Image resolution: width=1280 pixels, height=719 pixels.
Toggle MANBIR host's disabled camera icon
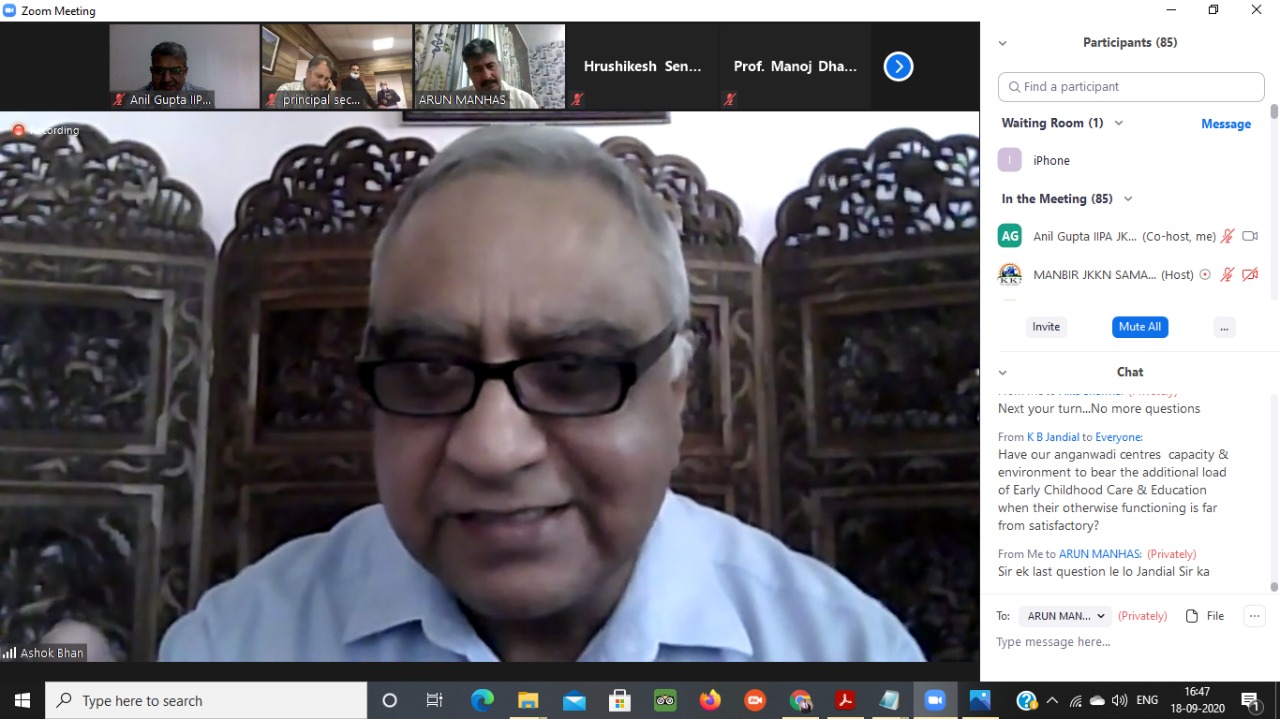click(1250, 274)
